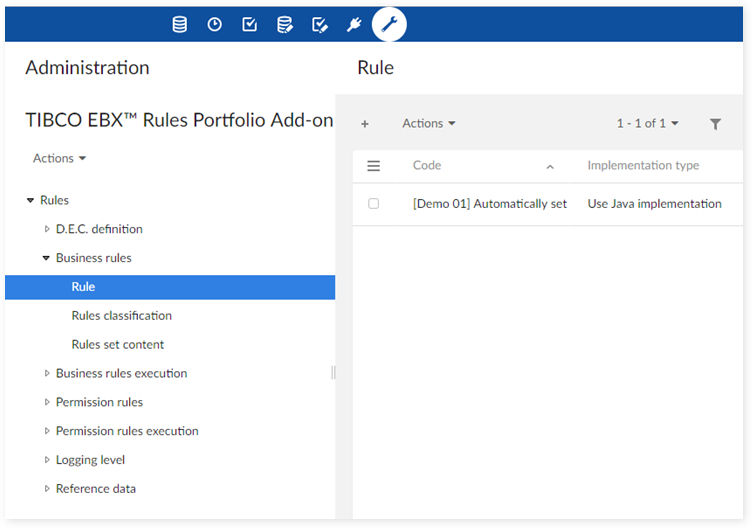Viewport: 752px width, 528px height.
Task: Click the Code column header
Action: pos(427,165)
